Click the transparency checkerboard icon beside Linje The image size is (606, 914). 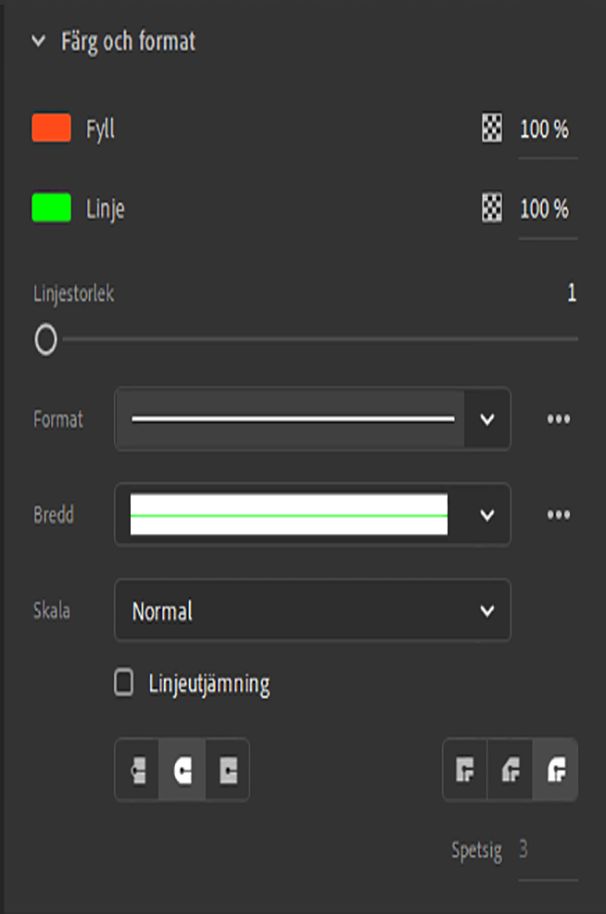tap(490, 209)
